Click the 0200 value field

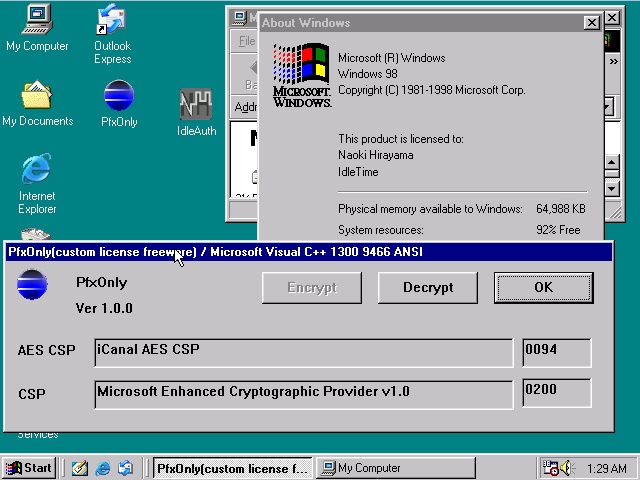pos(556,393)
